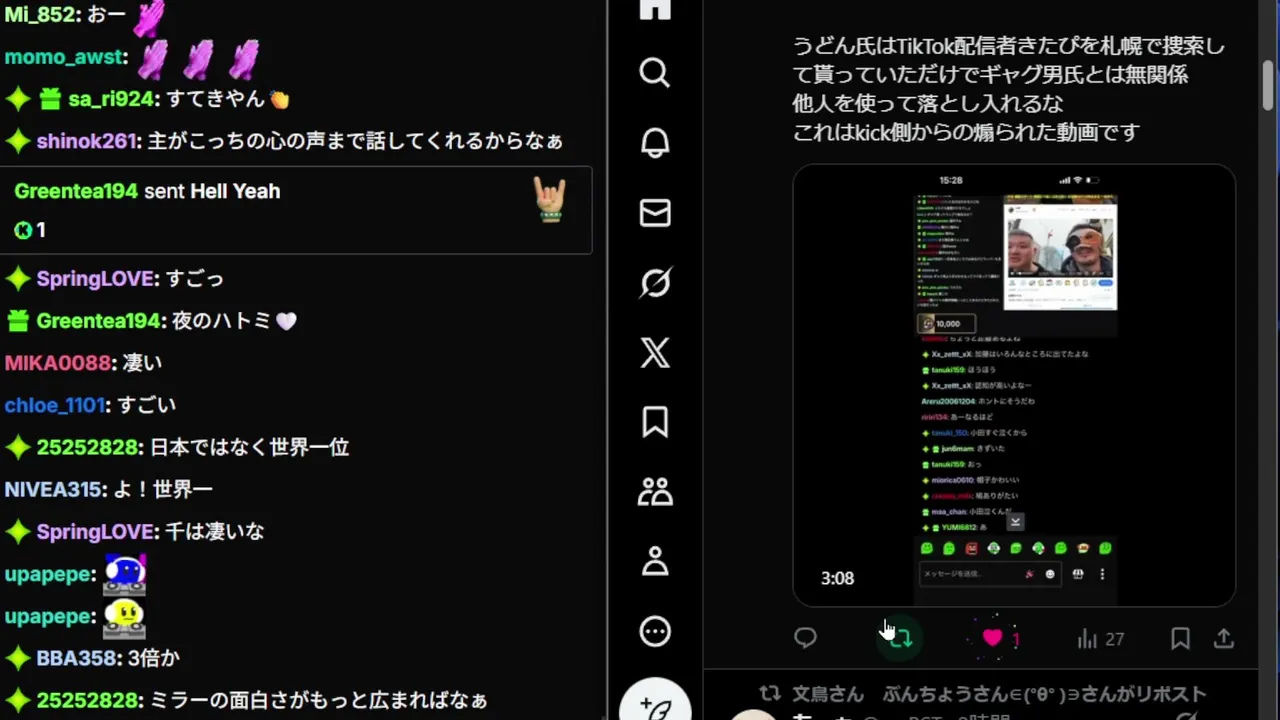Open chat user Mi_852 profile
Viewport: 1280px width, 720px height.
(x=41, y=15)
